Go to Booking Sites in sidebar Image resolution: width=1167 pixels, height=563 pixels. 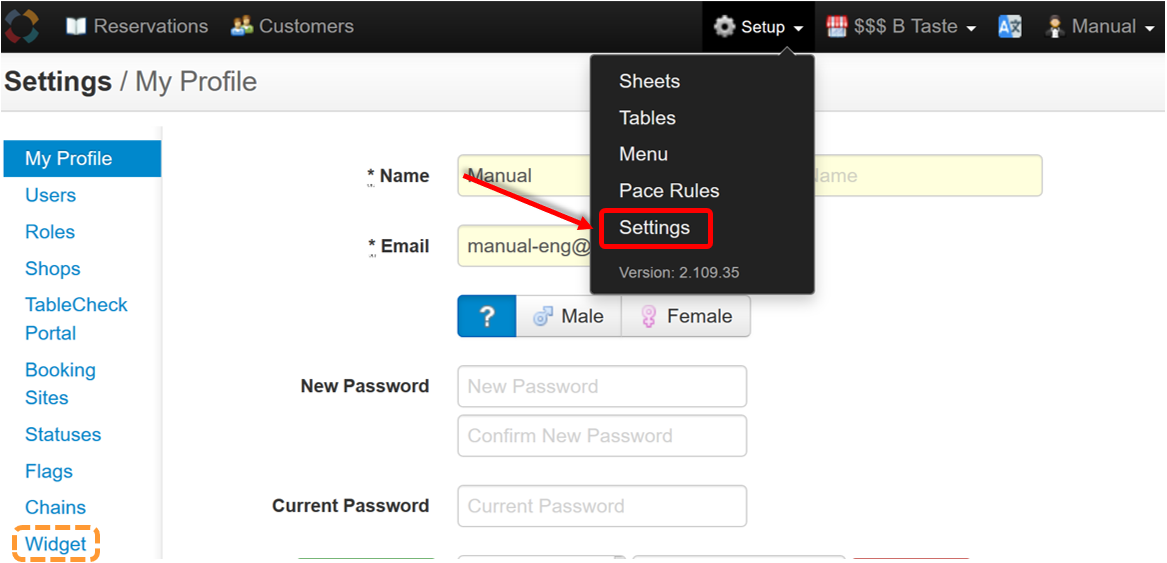60,384
